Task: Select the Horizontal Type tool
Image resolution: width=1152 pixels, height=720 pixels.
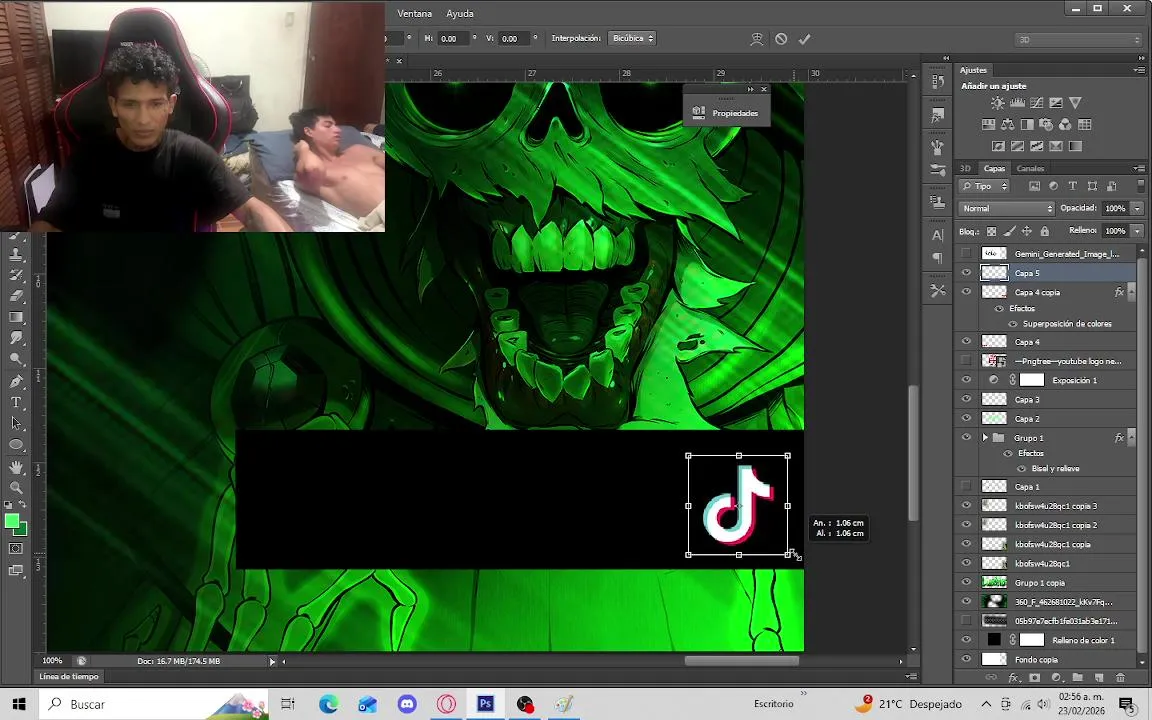Action: [x=16, y=403]
